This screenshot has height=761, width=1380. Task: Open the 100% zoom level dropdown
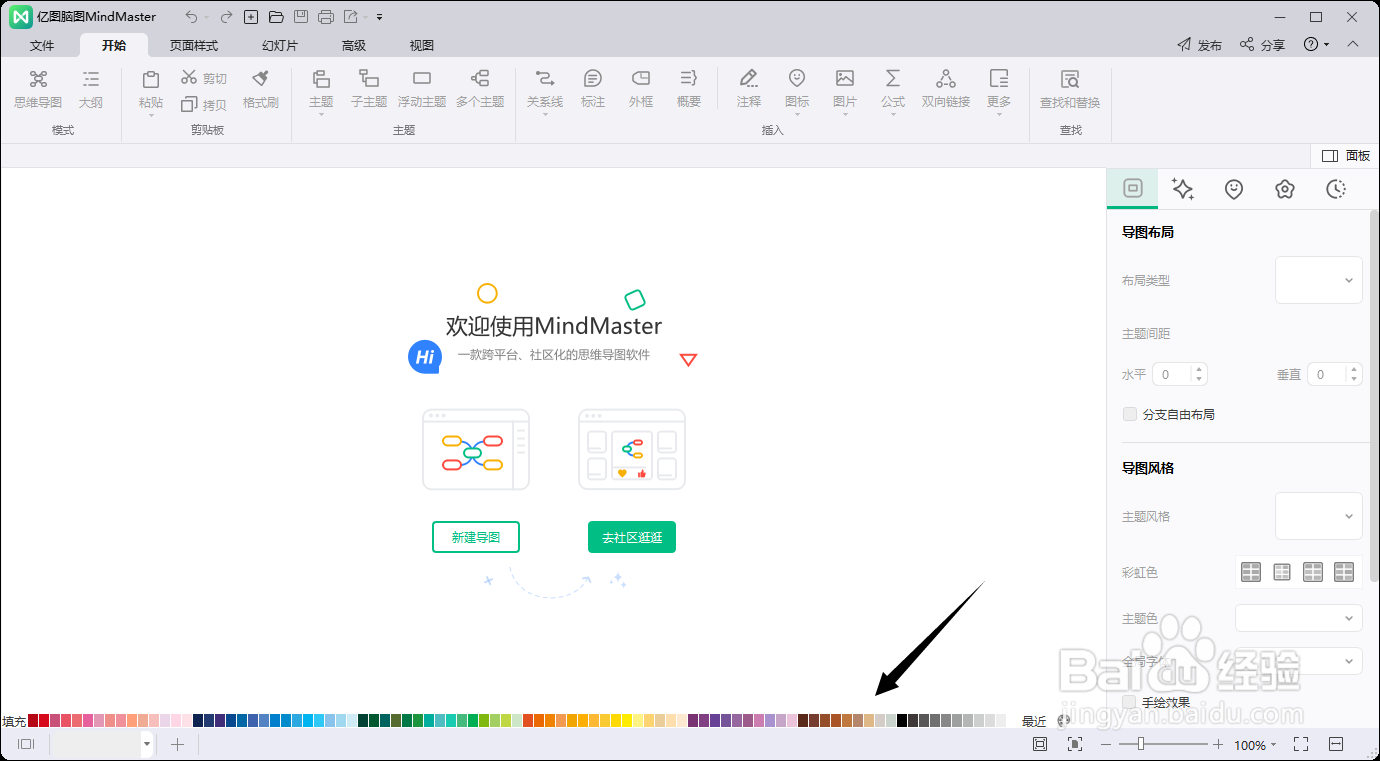(1255, 745)
